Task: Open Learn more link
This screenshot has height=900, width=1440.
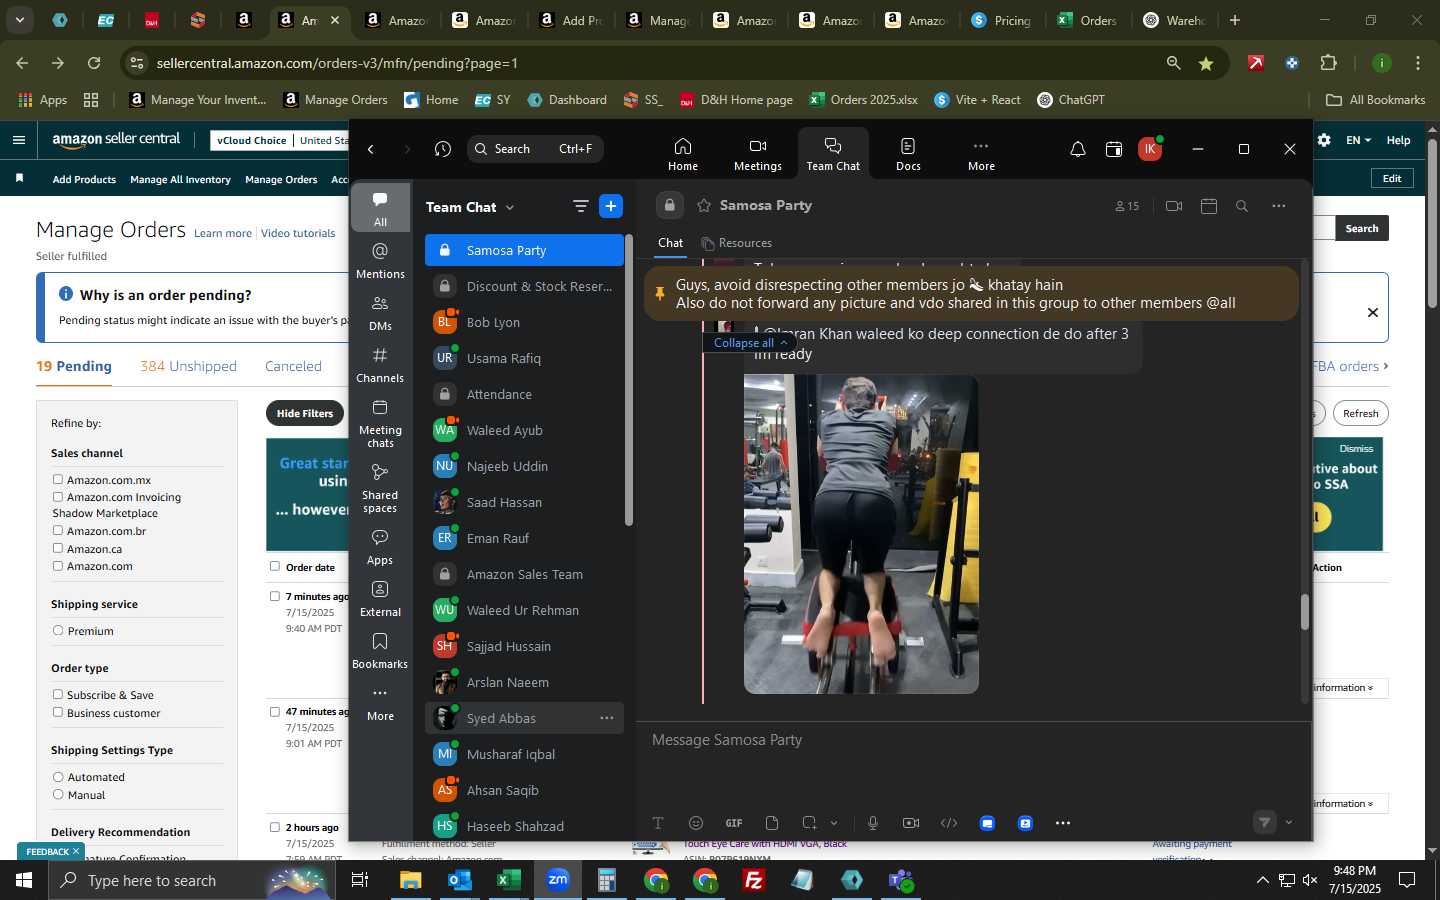Action: pyautogui.click(x=223, y=233)
